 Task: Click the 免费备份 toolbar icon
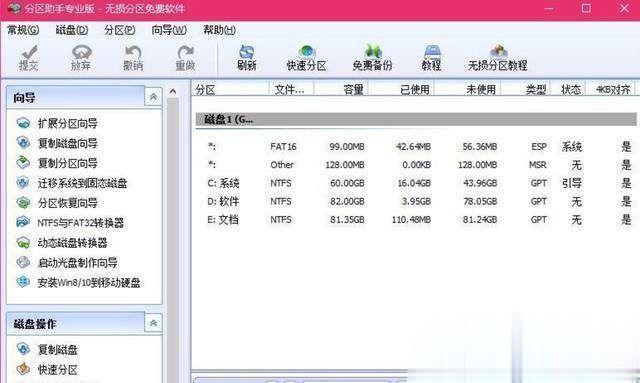click(373, 58)
